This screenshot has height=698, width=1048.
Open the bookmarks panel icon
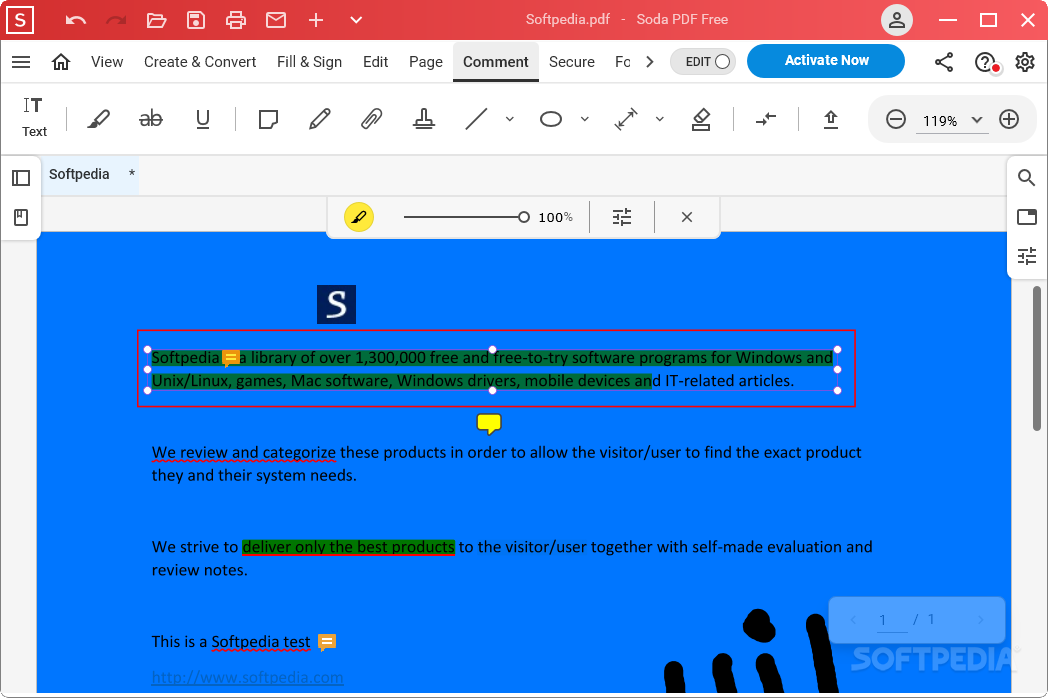(21, 217)
